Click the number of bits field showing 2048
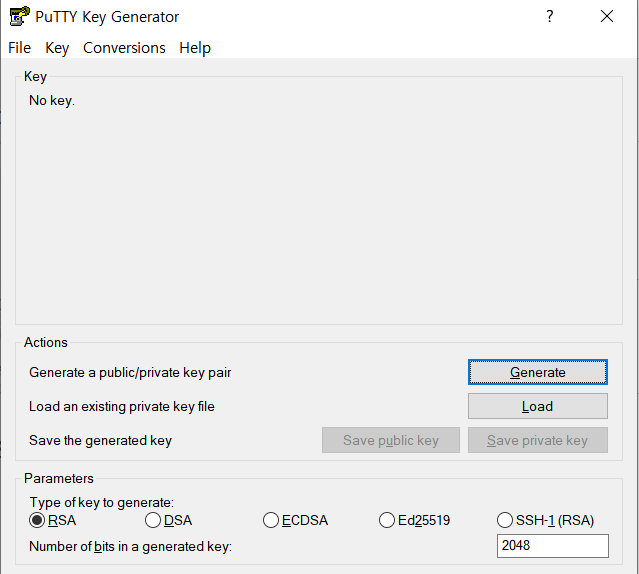Image resolution: width=639 pixels, height=574 pixels. [x=553, y=546]
